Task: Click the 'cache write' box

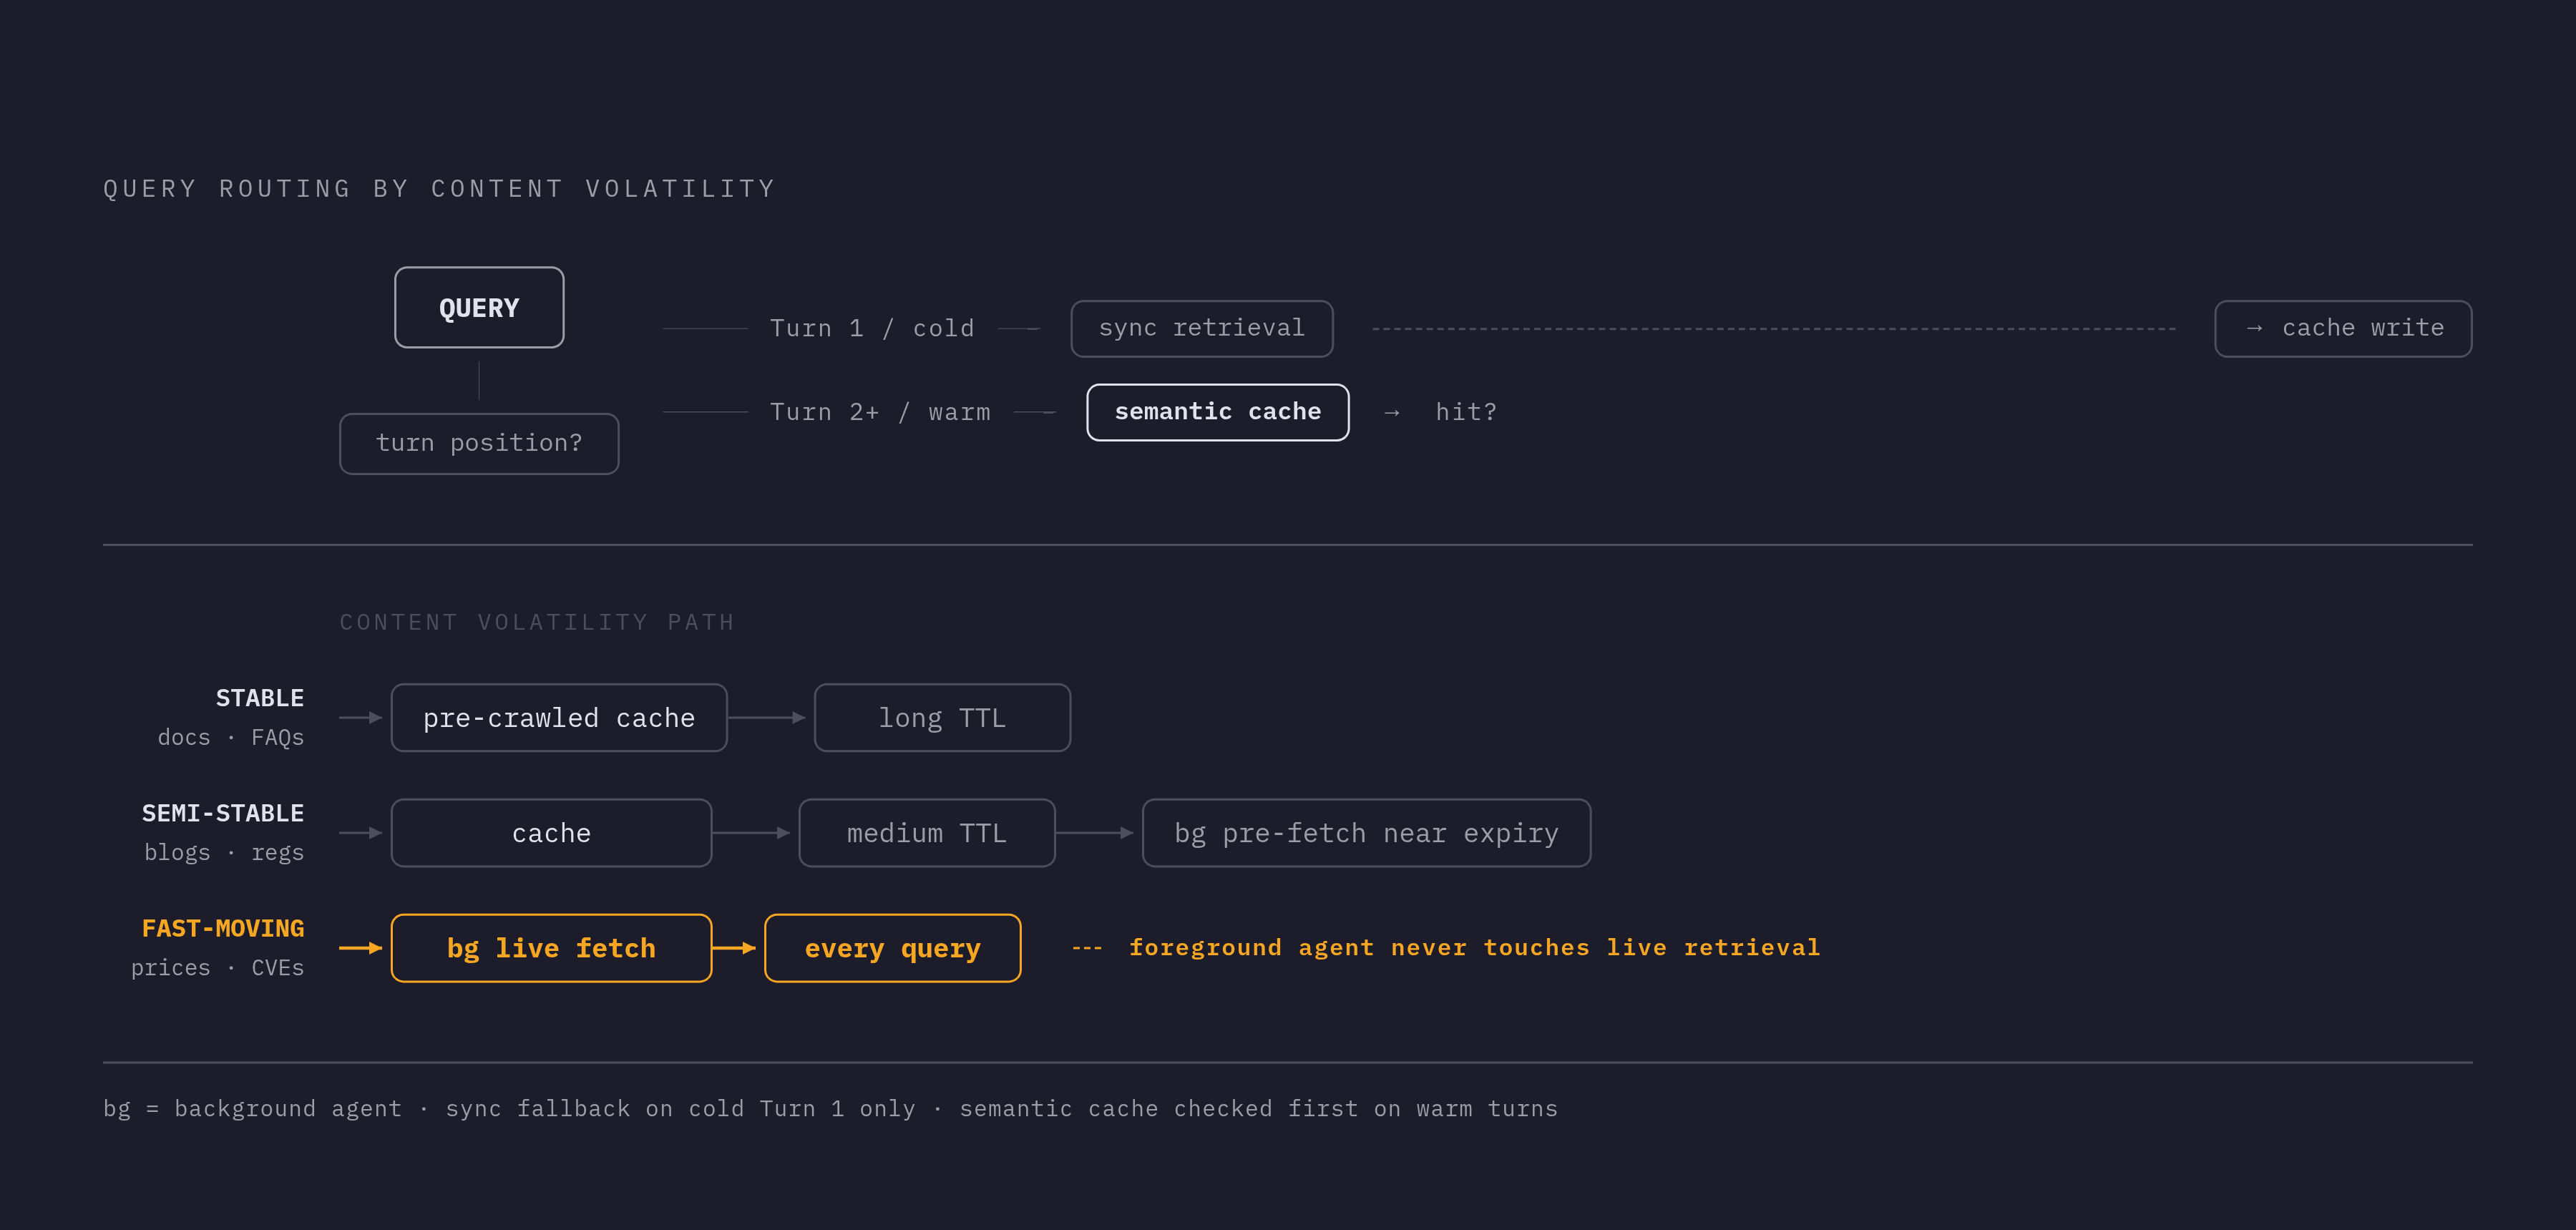Action: [2342, 328]
